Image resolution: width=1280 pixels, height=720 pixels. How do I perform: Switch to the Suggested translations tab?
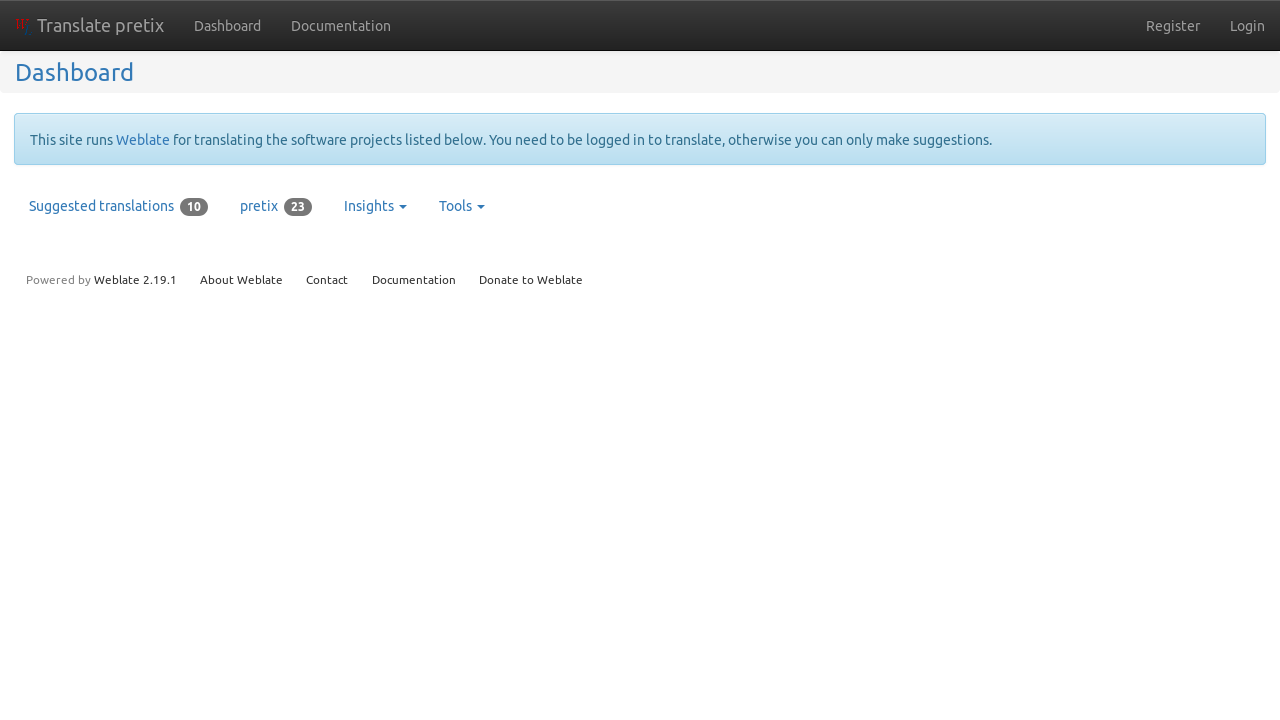click(101, 206)
